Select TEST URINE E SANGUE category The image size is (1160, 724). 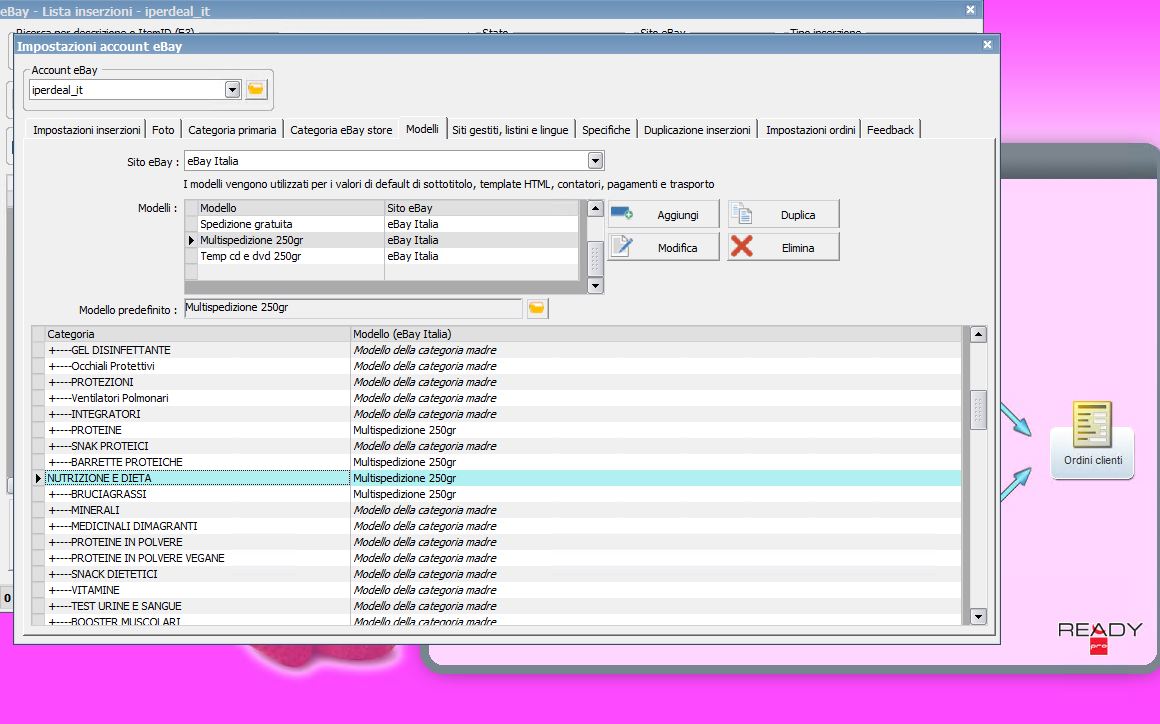click(x=496, y=606)
